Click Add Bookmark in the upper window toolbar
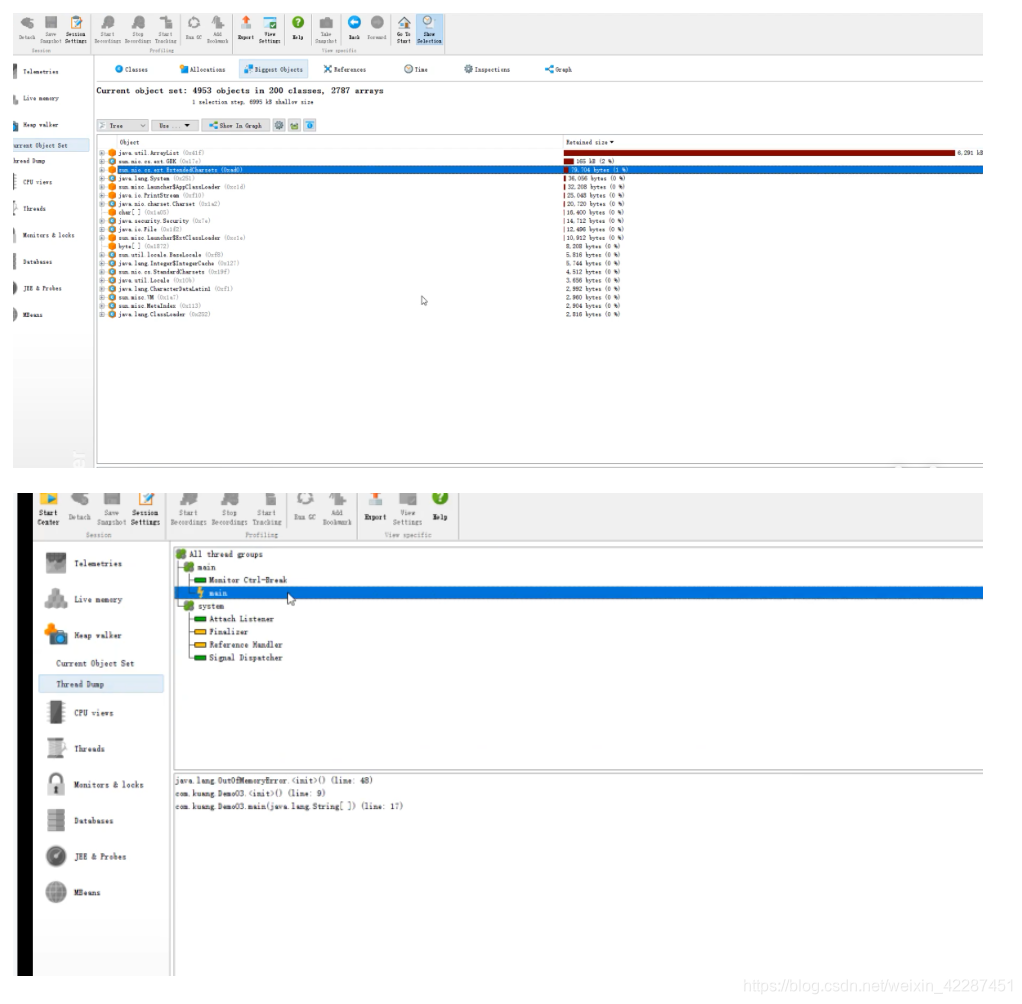Screen dimensions: 1022x1004 pos(218,30)
